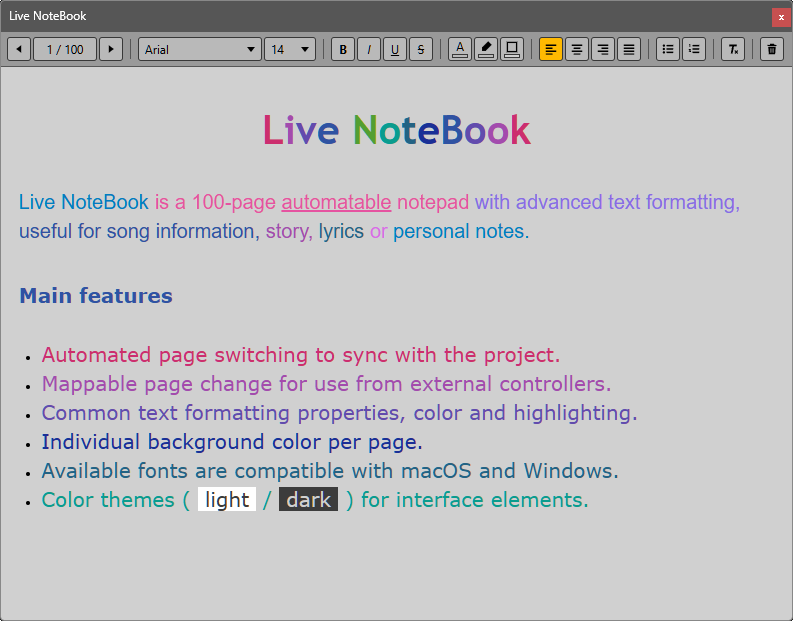Click the large Live NoteBook heading
Screen dimensions: 793x621
pos(396,130)
